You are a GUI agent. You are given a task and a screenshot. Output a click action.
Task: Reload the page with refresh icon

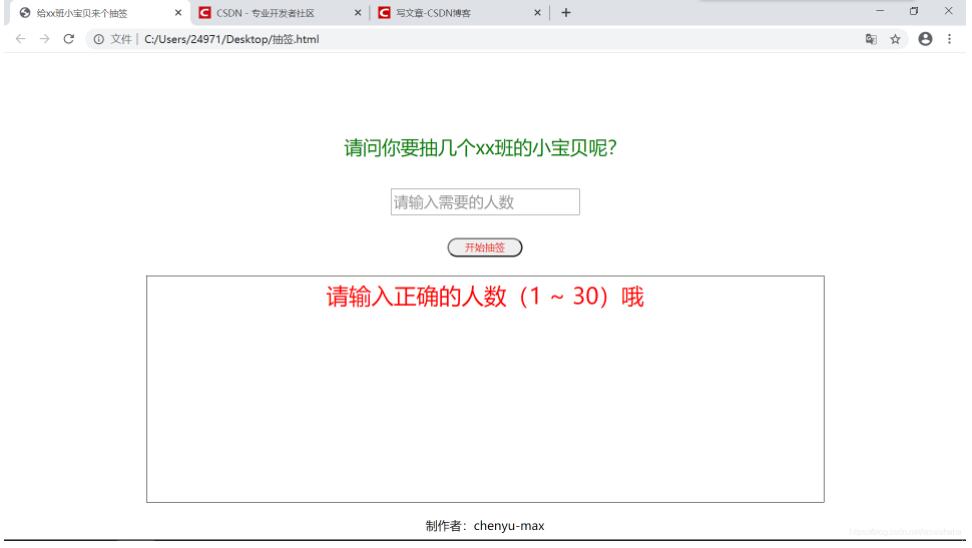(69, 39)
